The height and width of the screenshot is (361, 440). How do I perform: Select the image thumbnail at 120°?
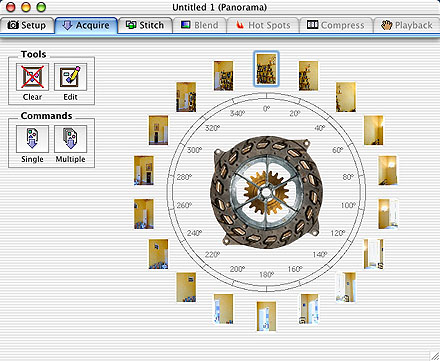pos(373,254)
